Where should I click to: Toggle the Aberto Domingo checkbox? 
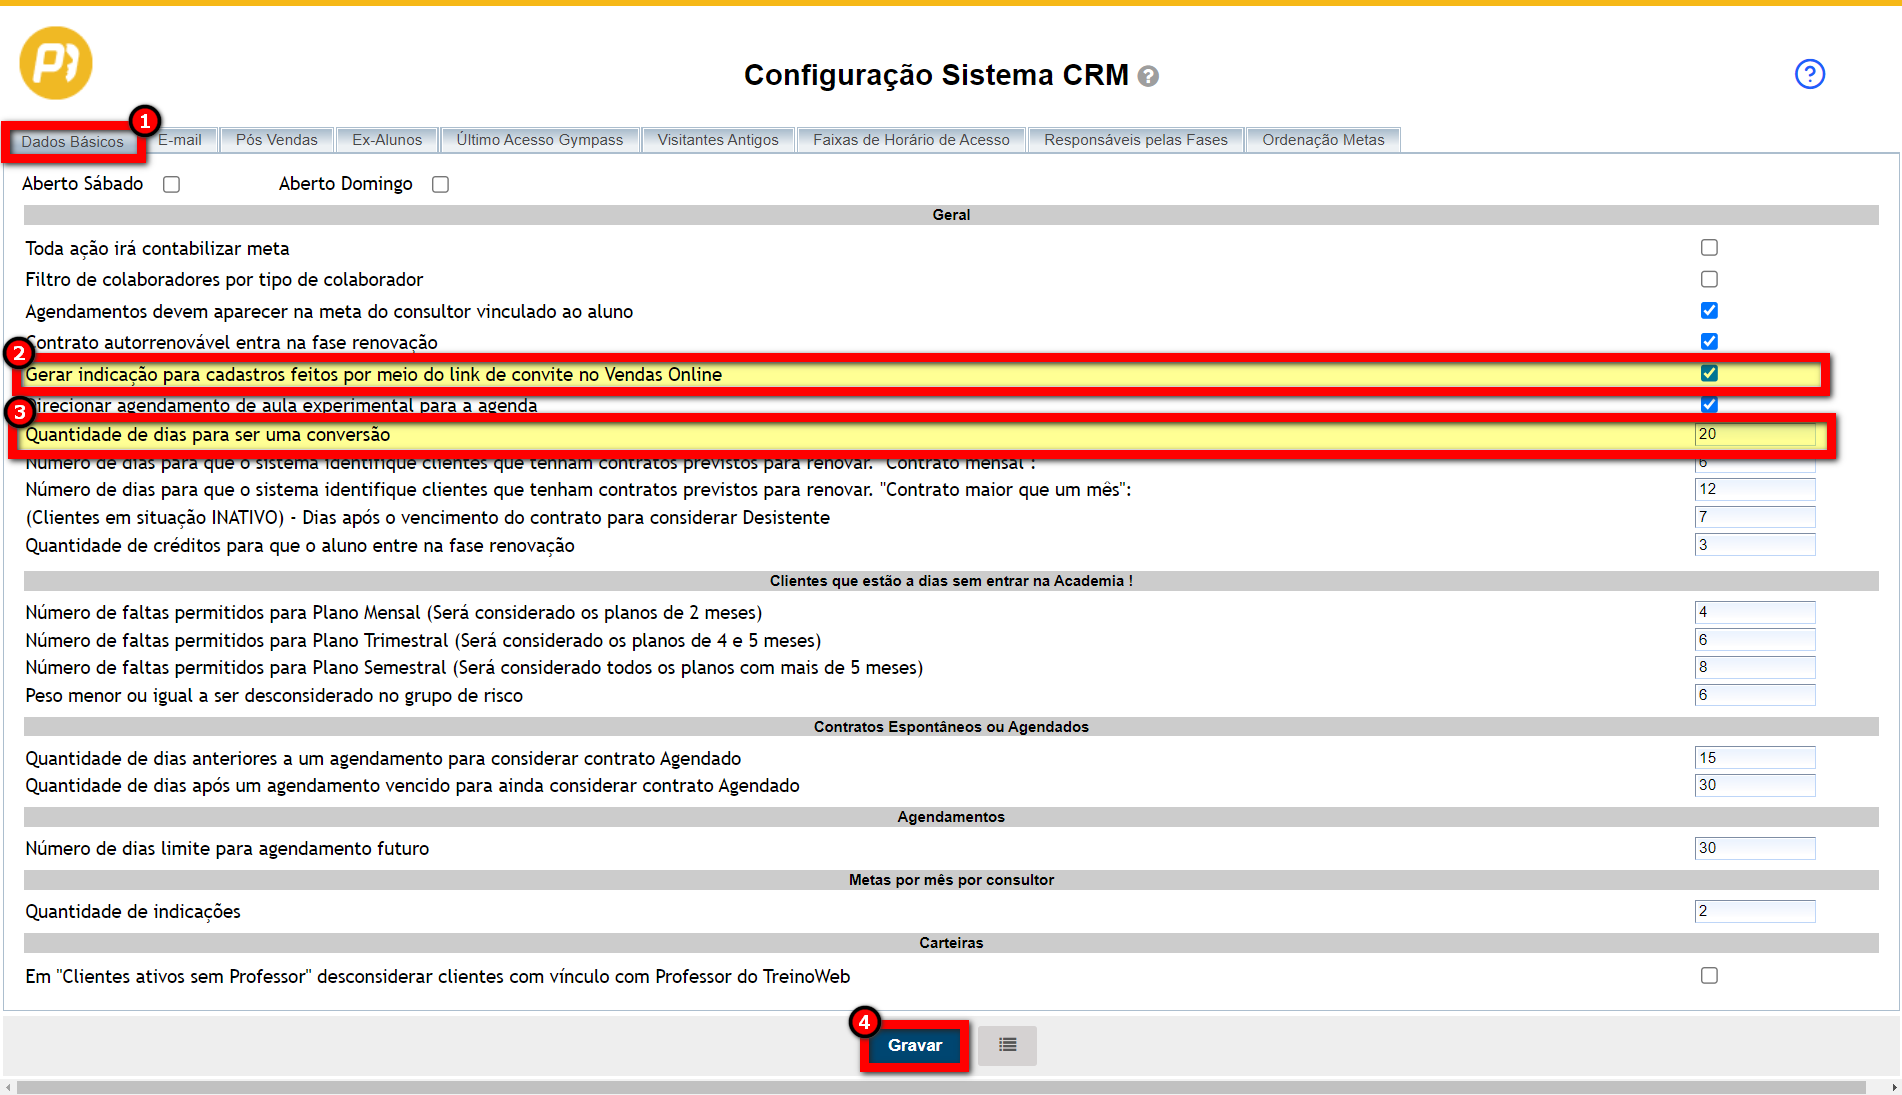click(x=440, y=184)
